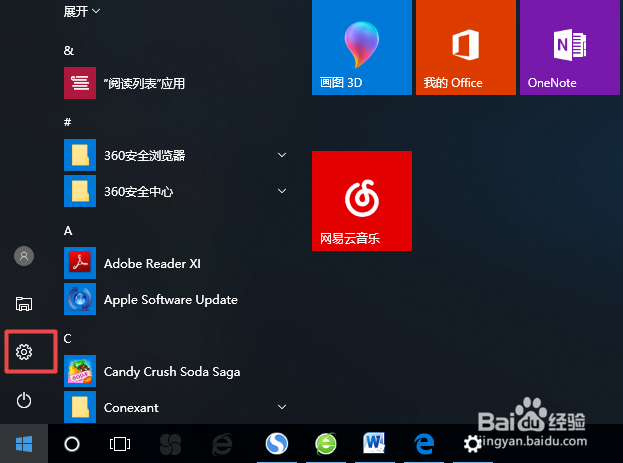The height and width of the screenshot is (463, 623).
Task: Expand the 360安全浏览器 folder chevron
Action: click(x=282, y=155)
